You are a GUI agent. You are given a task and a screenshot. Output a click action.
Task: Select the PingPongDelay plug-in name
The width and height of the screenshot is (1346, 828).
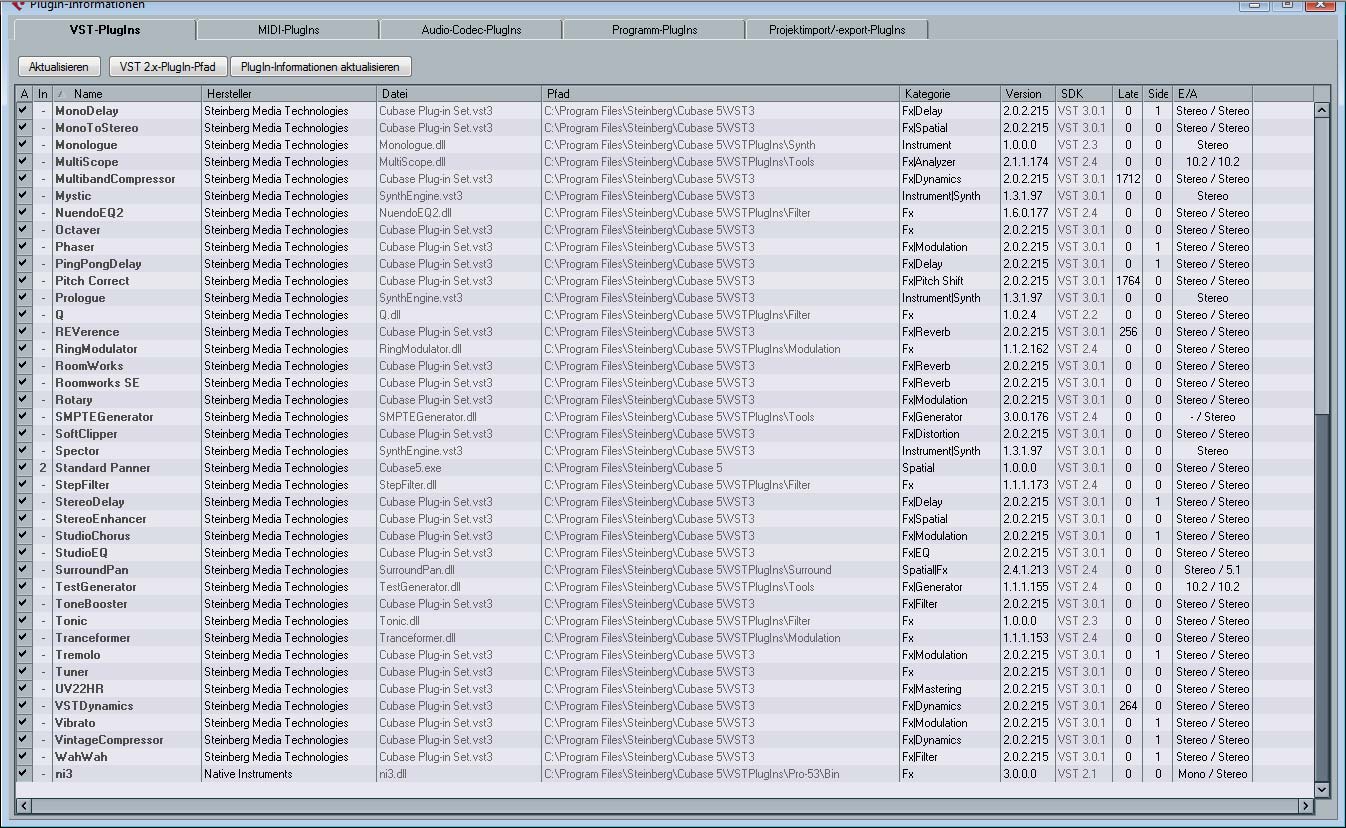98,264
